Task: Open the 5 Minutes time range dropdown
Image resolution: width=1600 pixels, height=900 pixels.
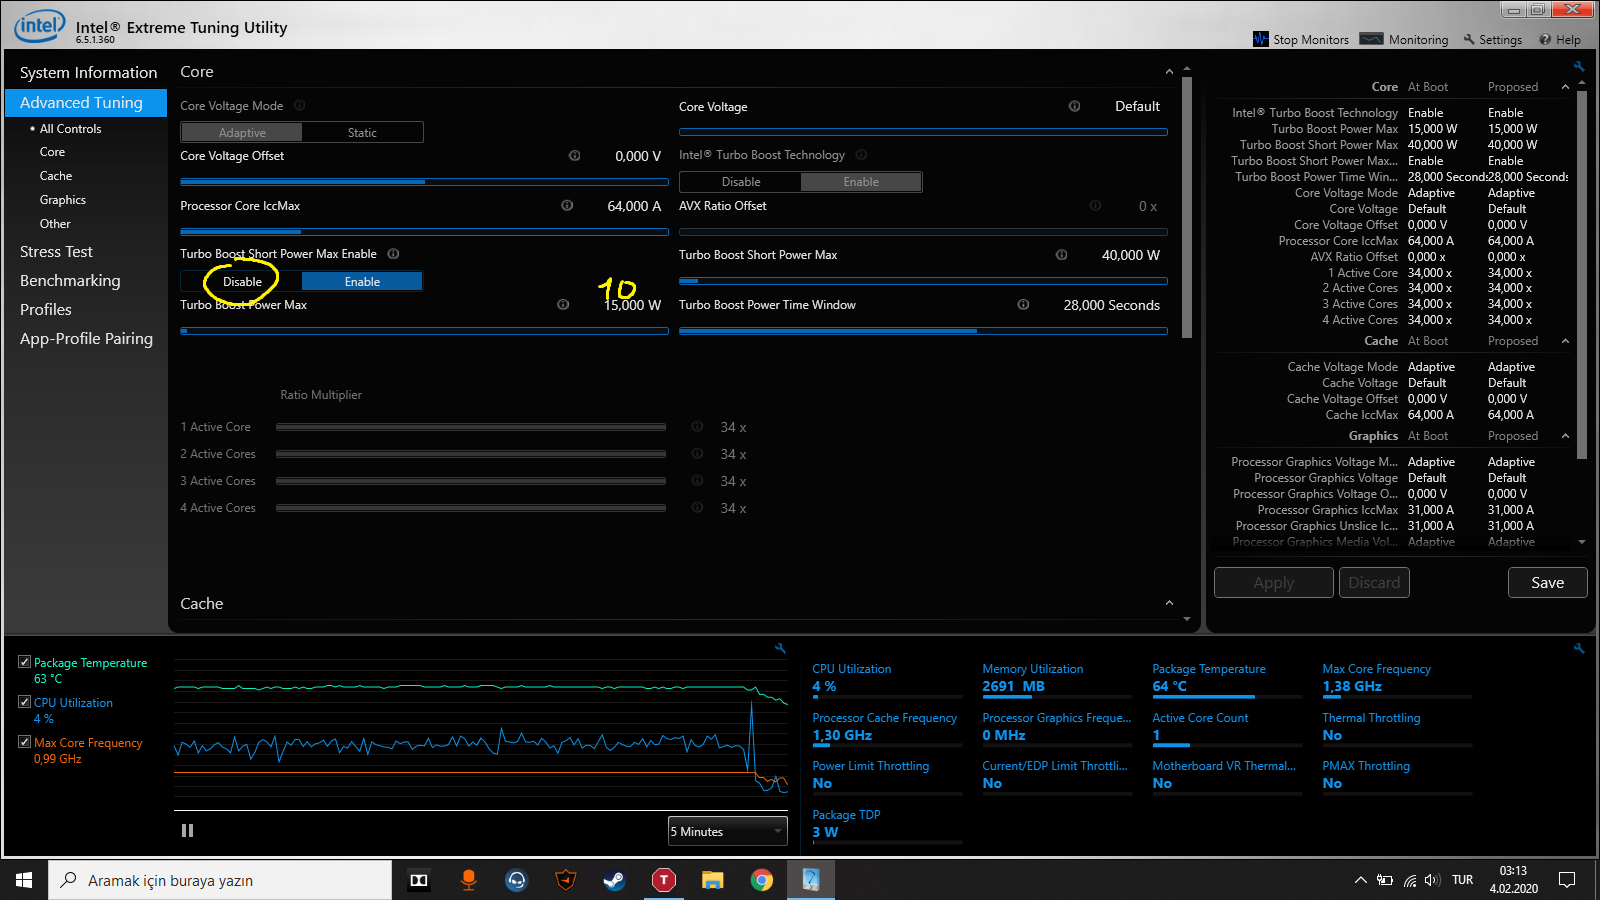Action: click(x=727, y=832)
